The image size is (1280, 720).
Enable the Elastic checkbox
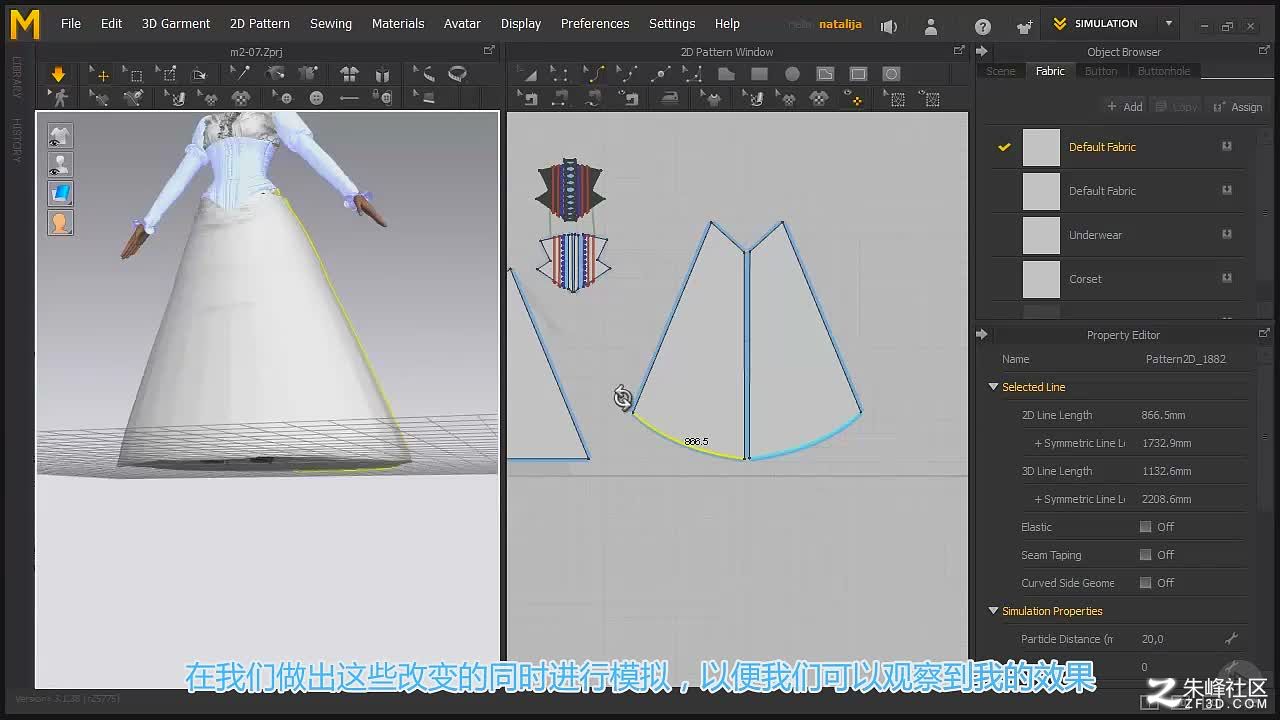[1145, 527]
